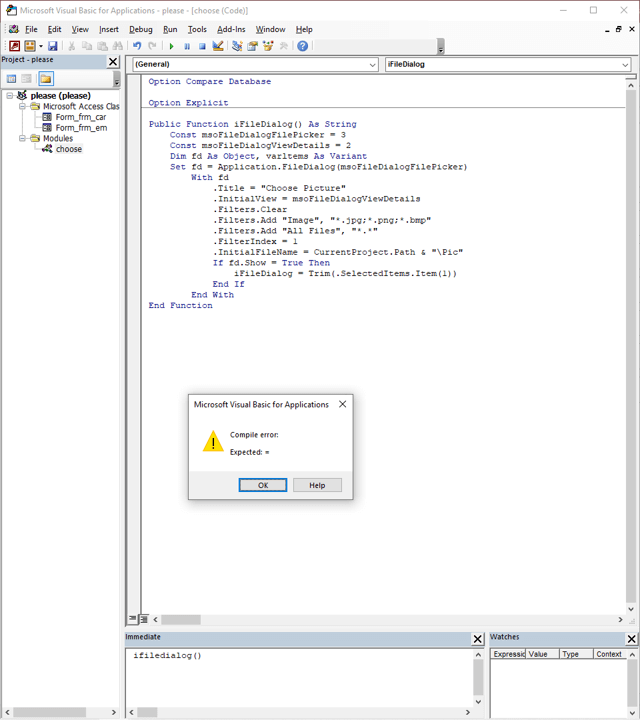Open the Insert Module dropdown arrow

[41, 46]
